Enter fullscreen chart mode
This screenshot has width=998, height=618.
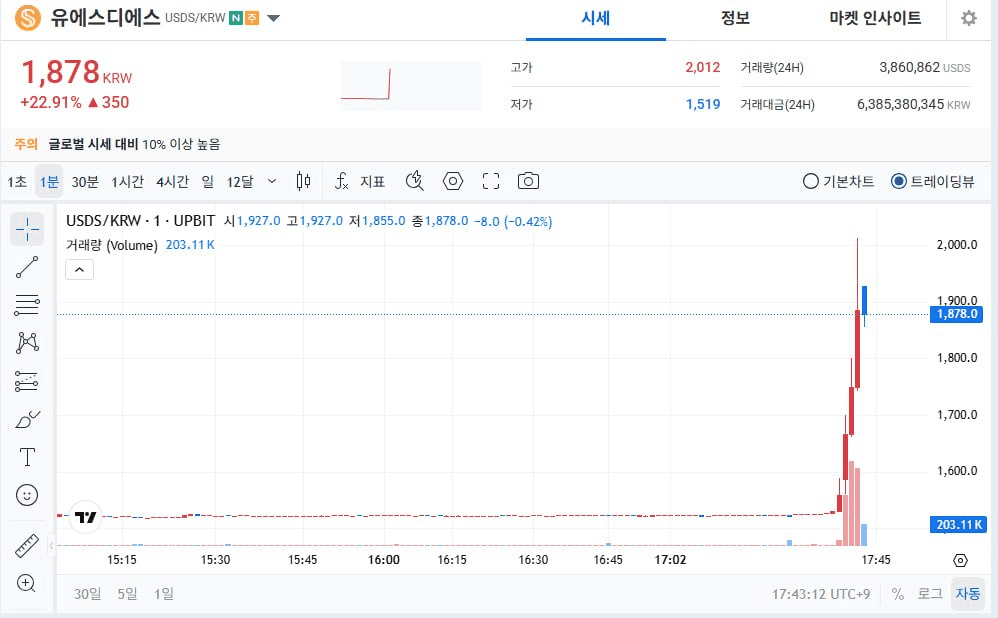490,181
